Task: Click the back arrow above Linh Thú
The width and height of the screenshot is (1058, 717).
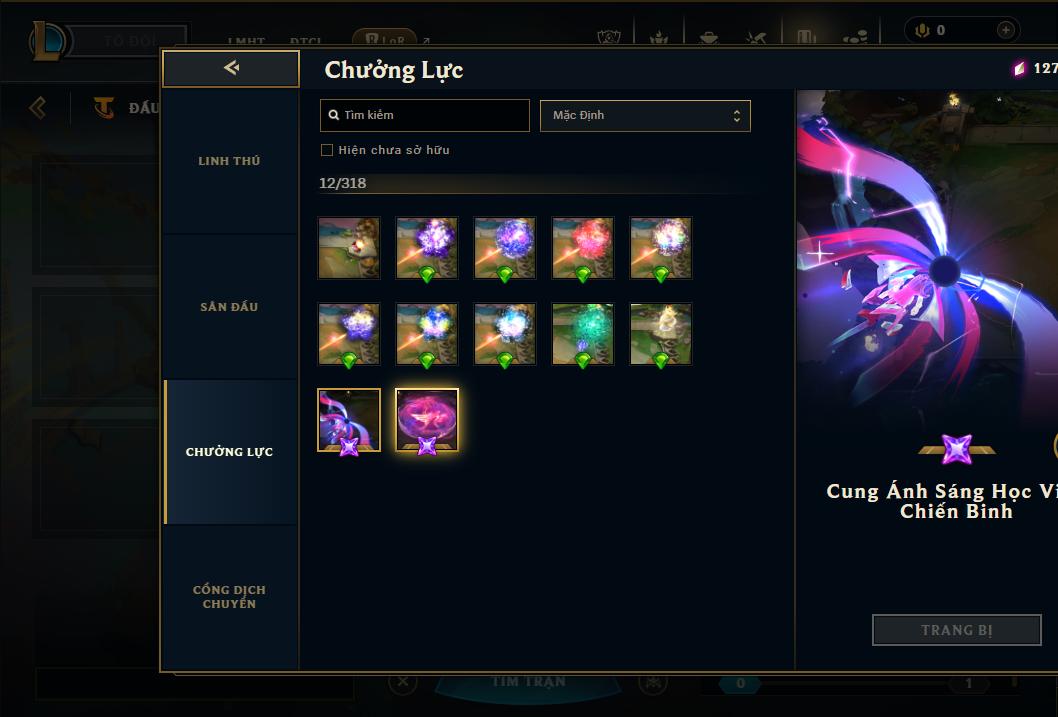Action: 231,68
